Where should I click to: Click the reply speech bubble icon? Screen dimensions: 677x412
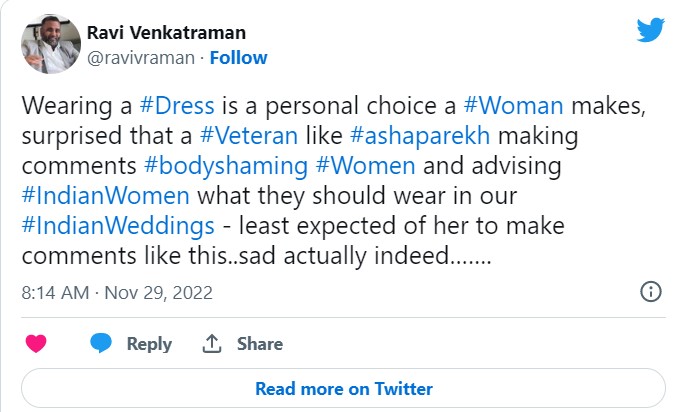point(100,343)
